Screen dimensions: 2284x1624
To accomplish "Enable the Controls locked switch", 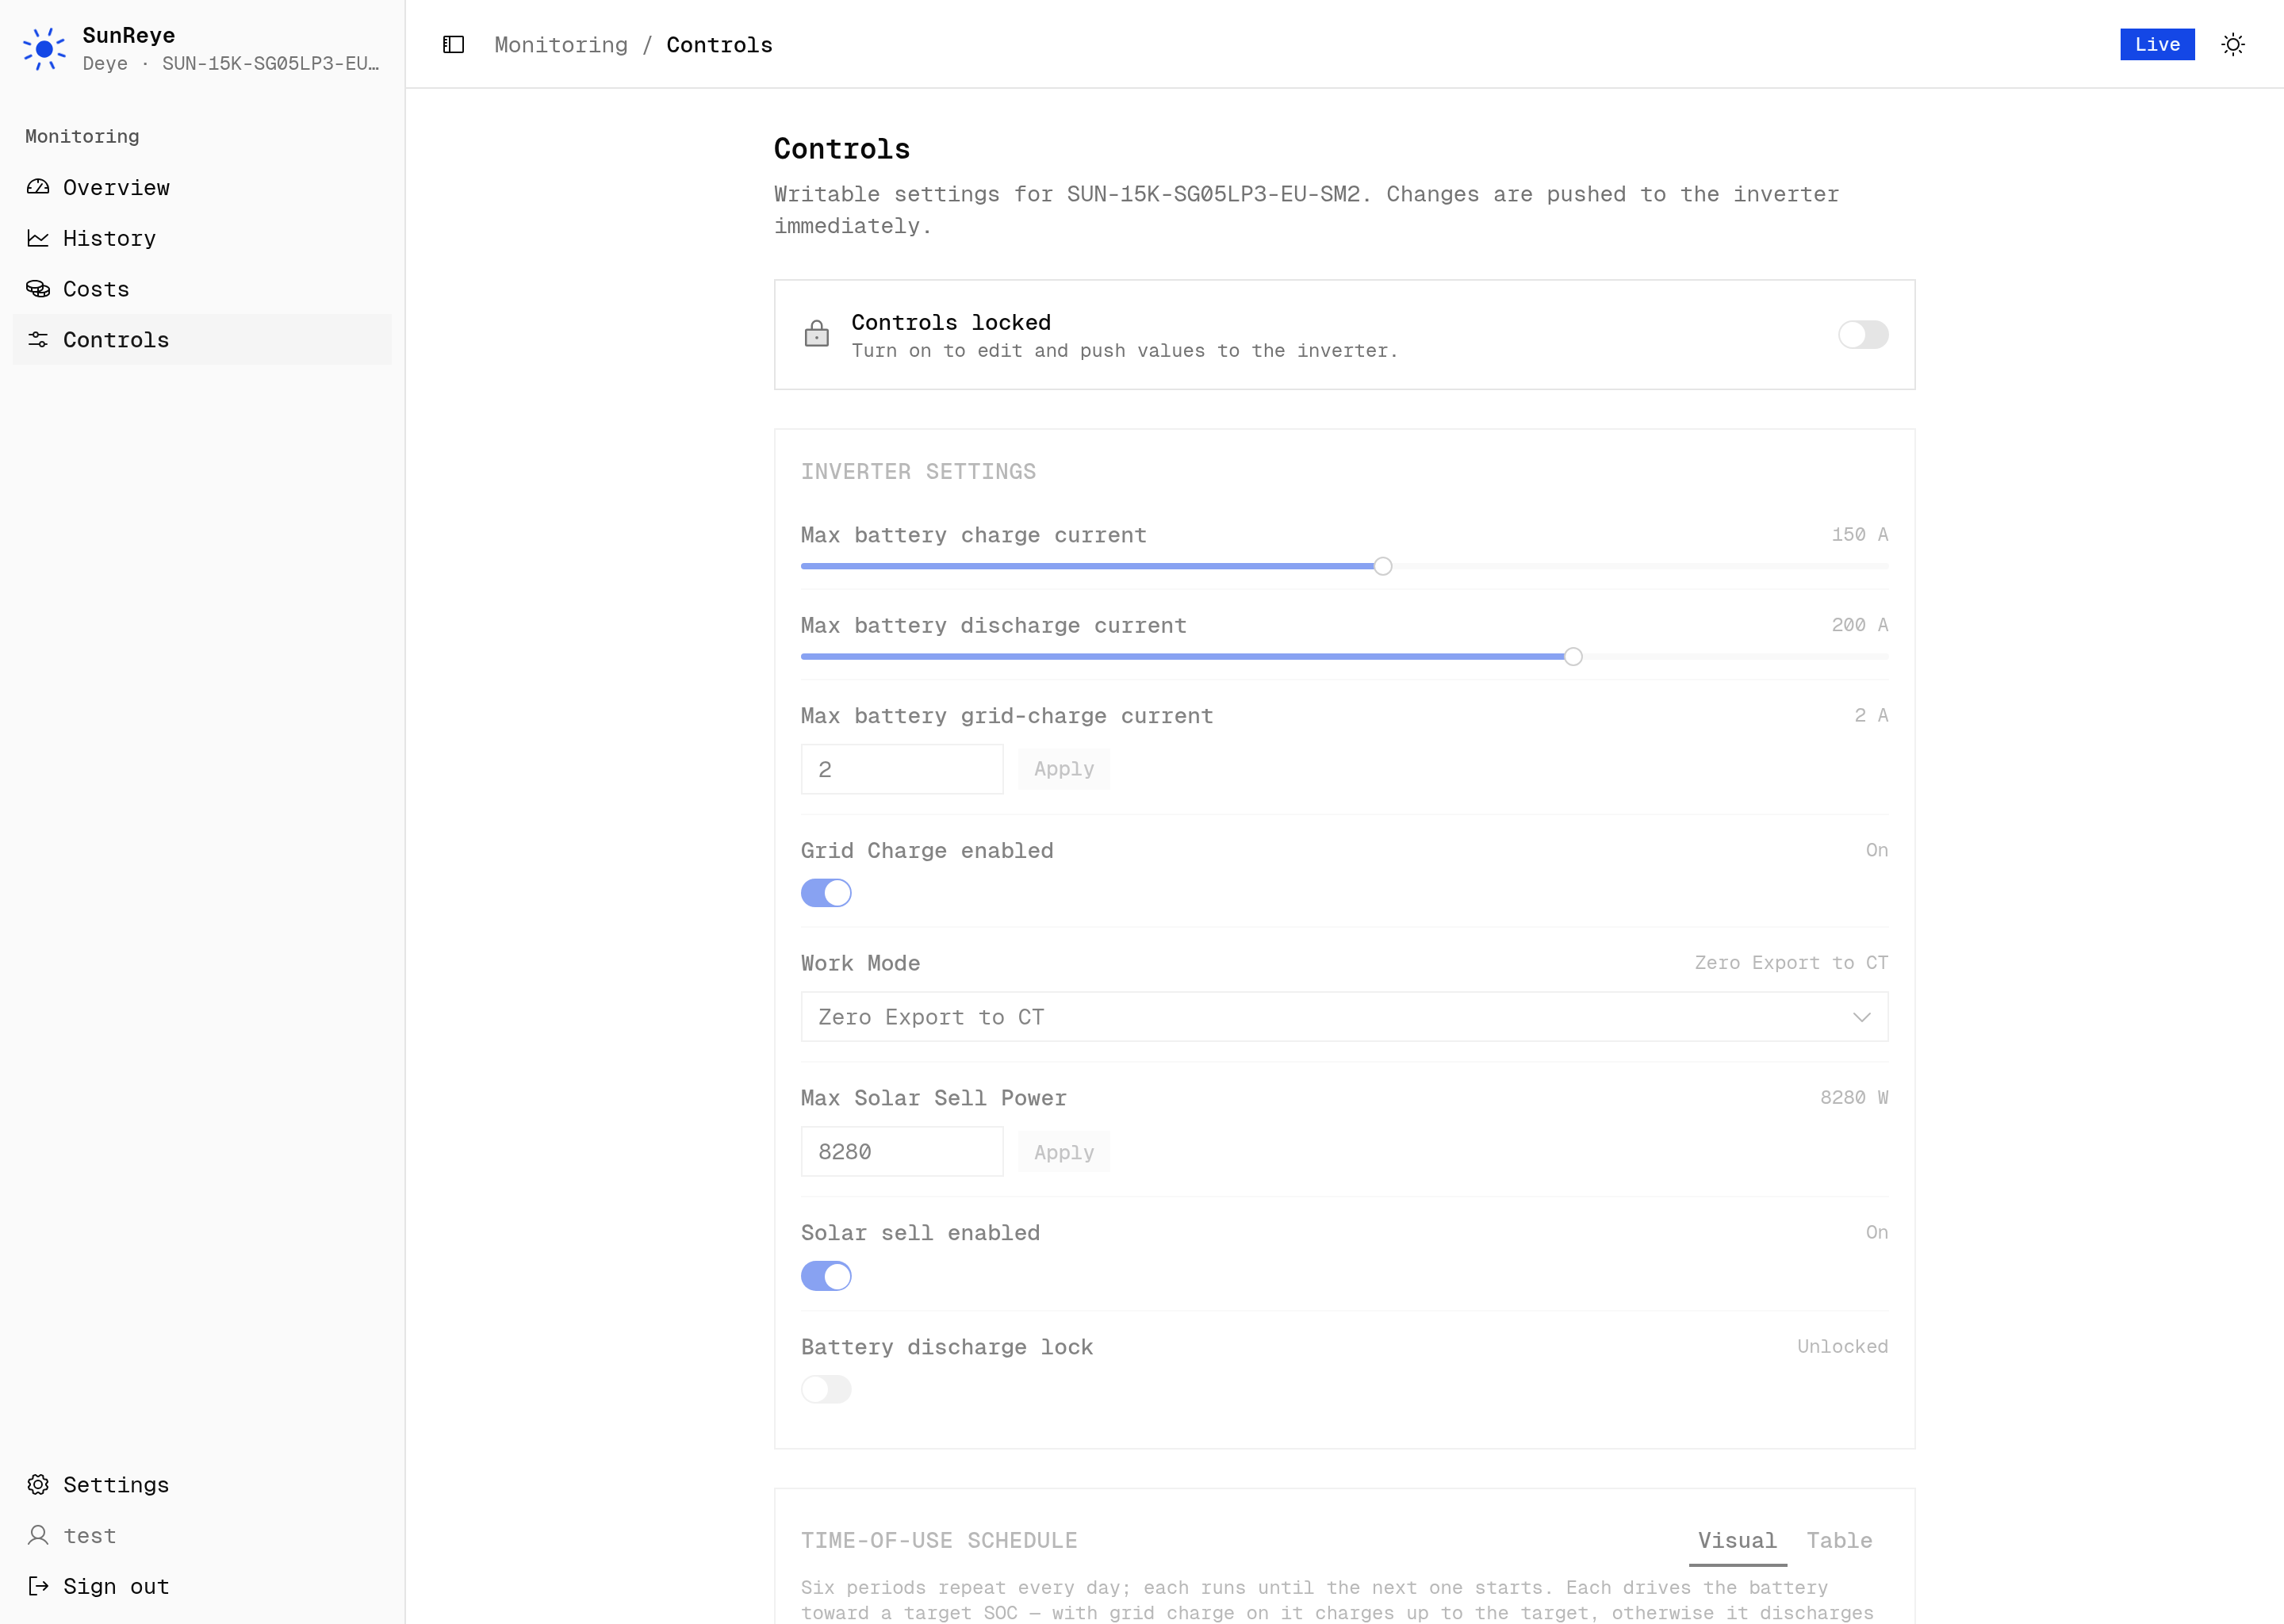I will tap(1863, 334).
